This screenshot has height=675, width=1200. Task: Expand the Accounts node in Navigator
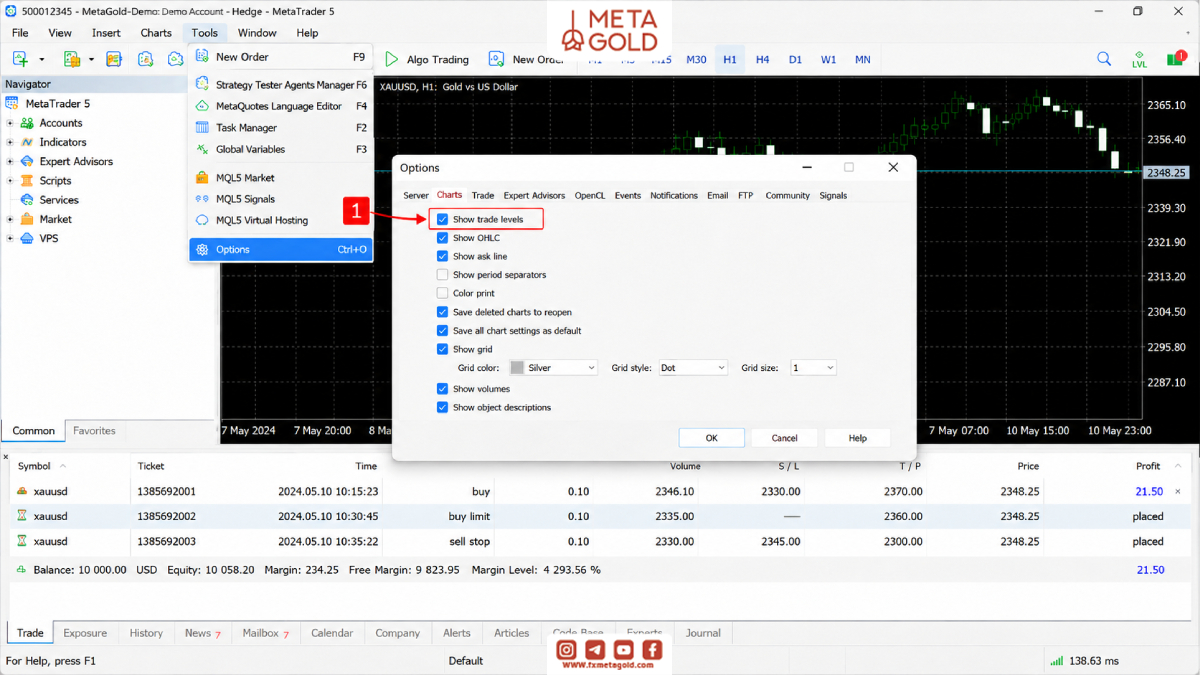pyautogui.click(x=10, y=123)
